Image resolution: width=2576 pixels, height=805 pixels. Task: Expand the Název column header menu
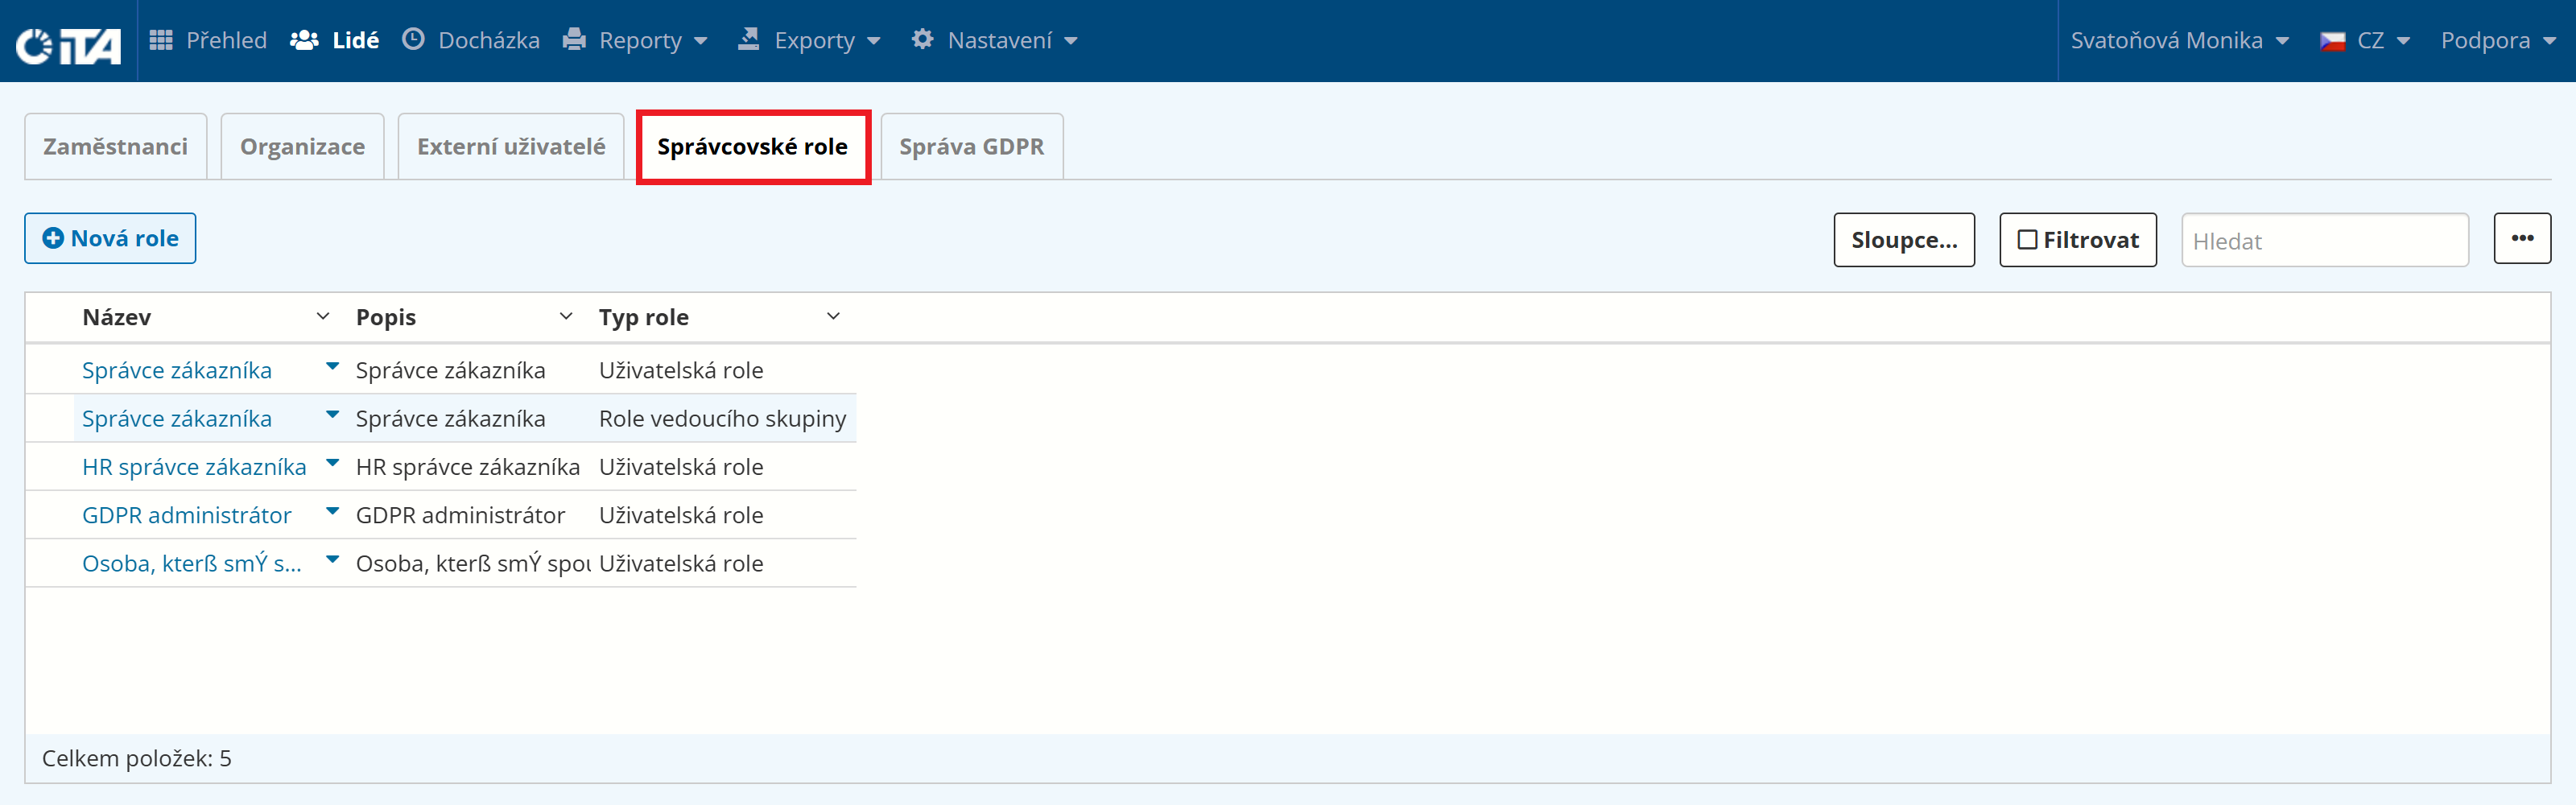point(323,316)
